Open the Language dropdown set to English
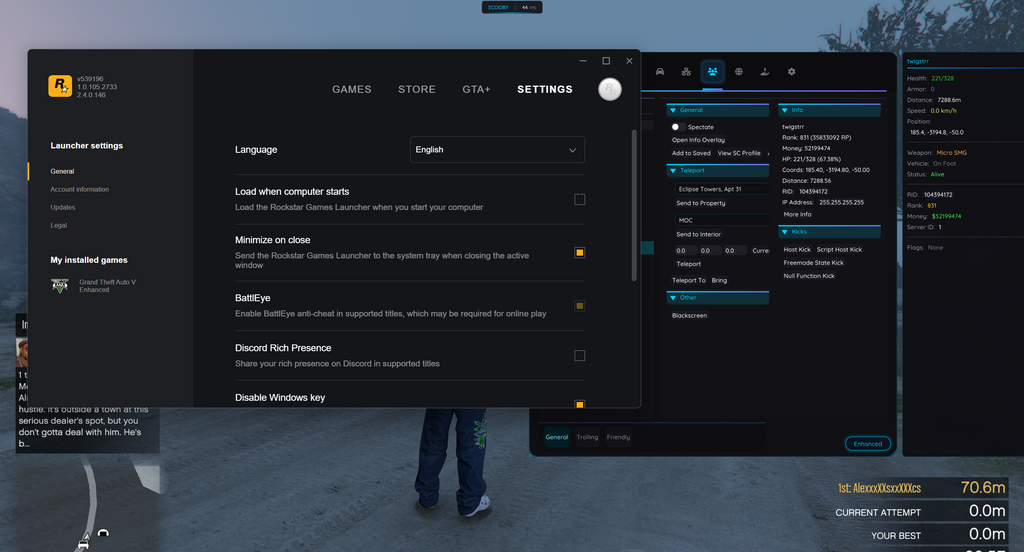The height and width of the screenshot is (552, 1024). pos(497,150)
